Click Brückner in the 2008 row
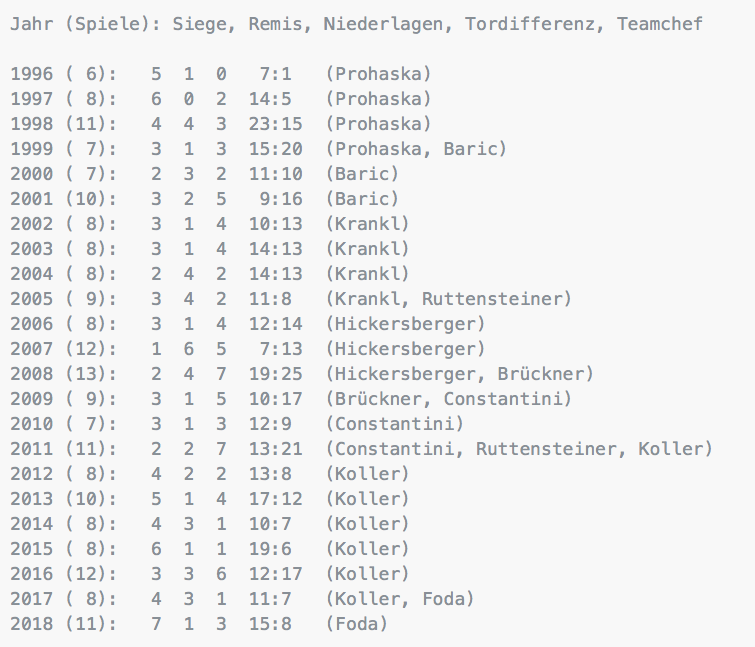755x647 pixels. (540, 375)
